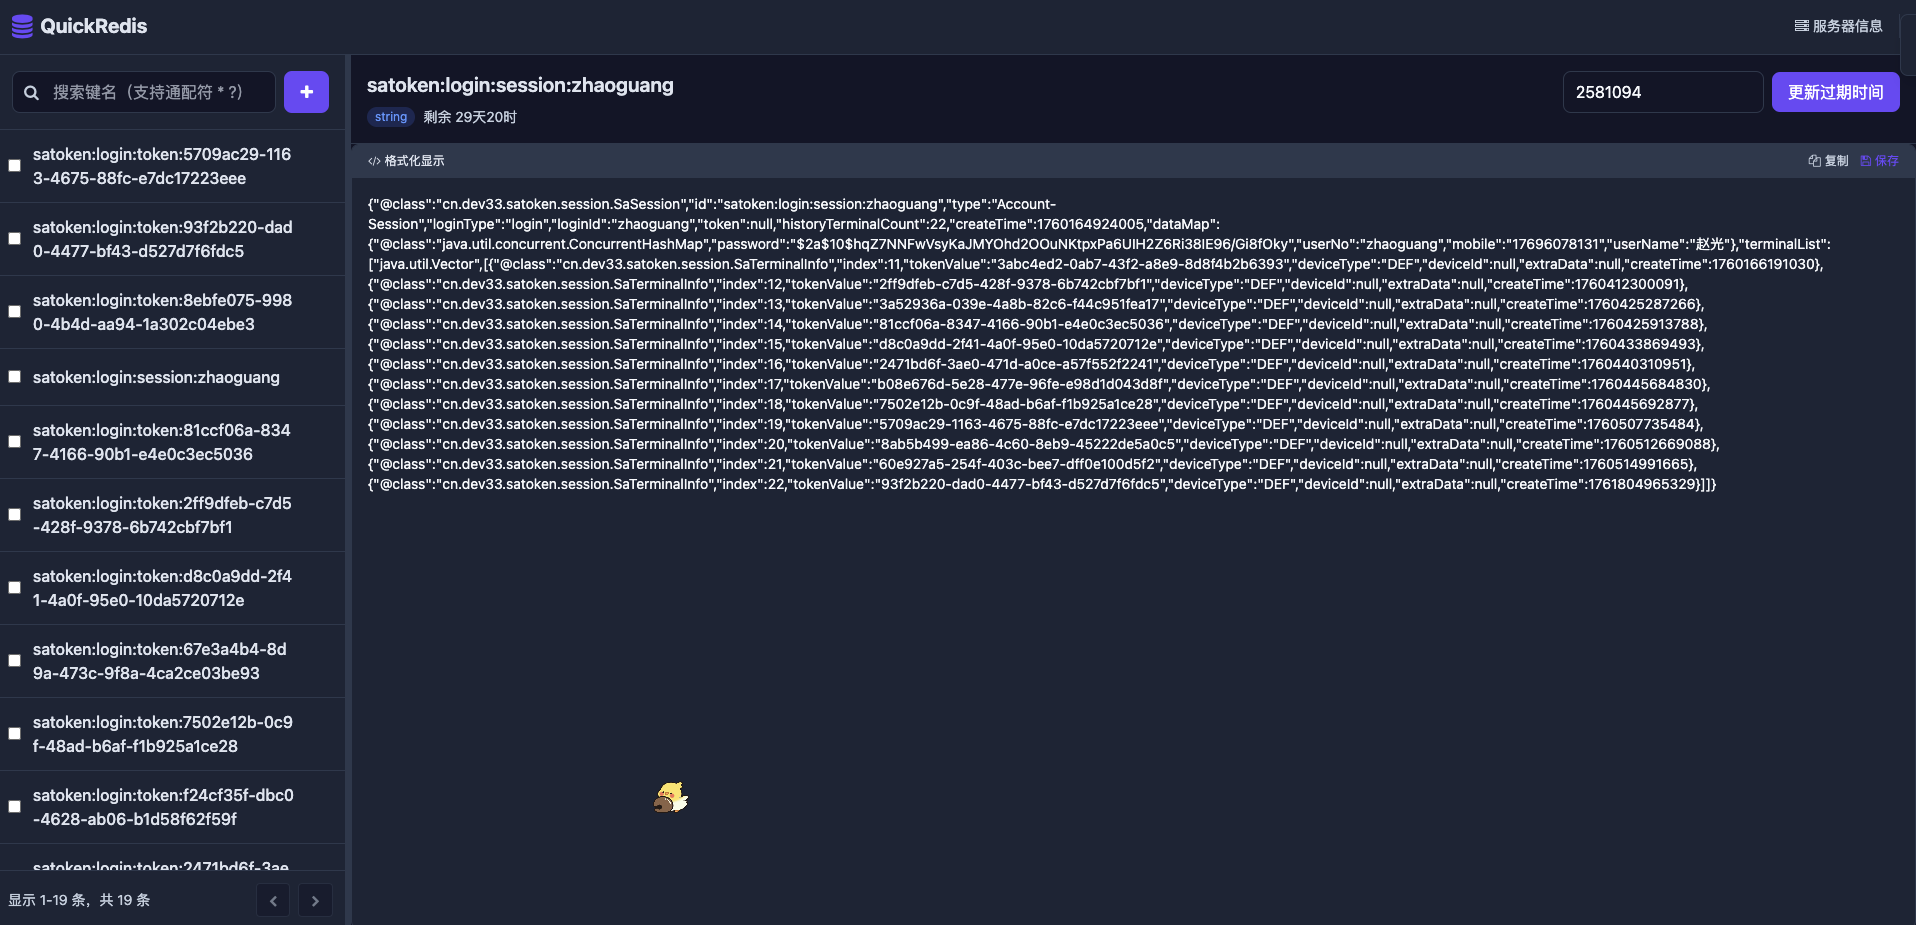Copy the value with 复制
The height and width of the screenshot is (925, 1916).
pyautogui.click(x=1828, y=161)
